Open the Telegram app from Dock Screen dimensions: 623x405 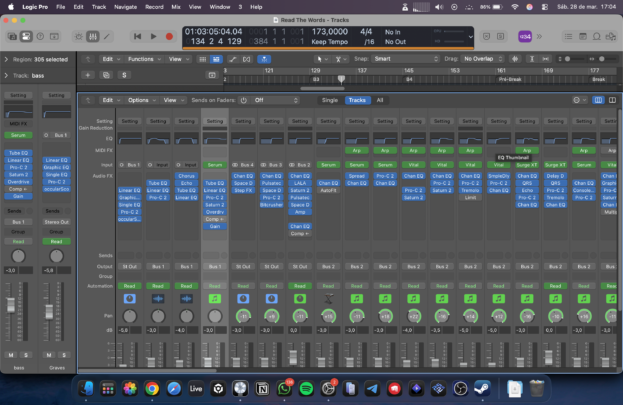[371, 388]
